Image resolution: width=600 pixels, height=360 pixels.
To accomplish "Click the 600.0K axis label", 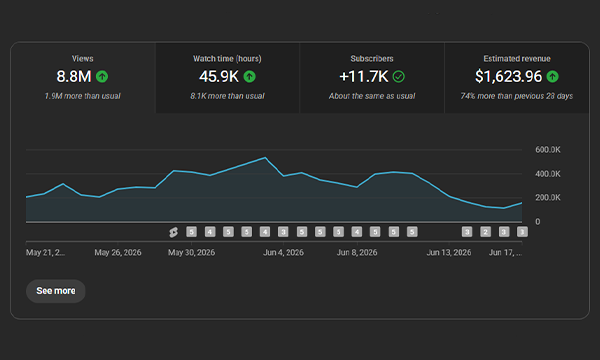I will (x=548, y=150).
